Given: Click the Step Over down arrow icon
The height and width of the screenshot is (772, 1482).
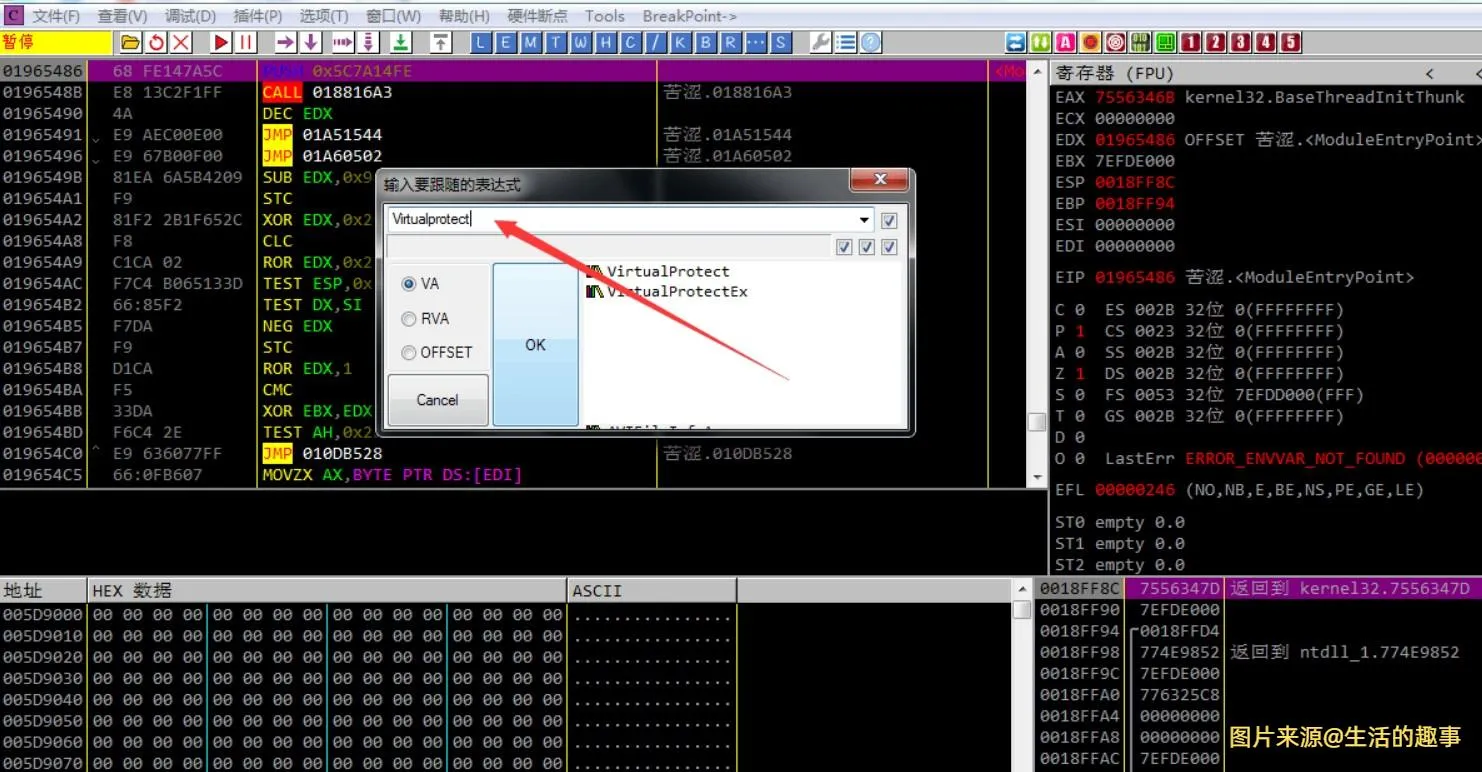Looking at the screenshot, I should [x=311, y=42].
